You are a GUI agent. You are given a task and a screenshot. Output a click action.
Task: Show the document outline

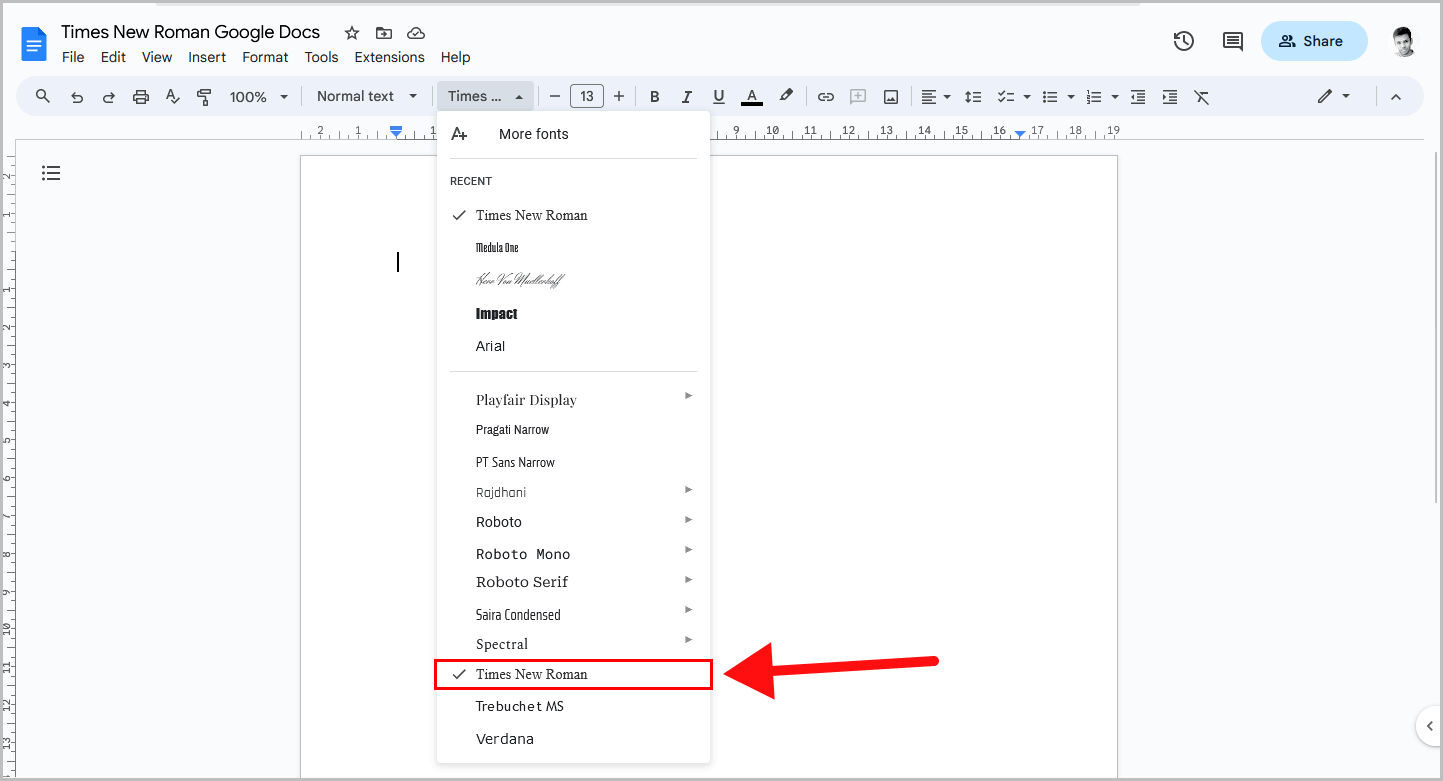point(51,173)
